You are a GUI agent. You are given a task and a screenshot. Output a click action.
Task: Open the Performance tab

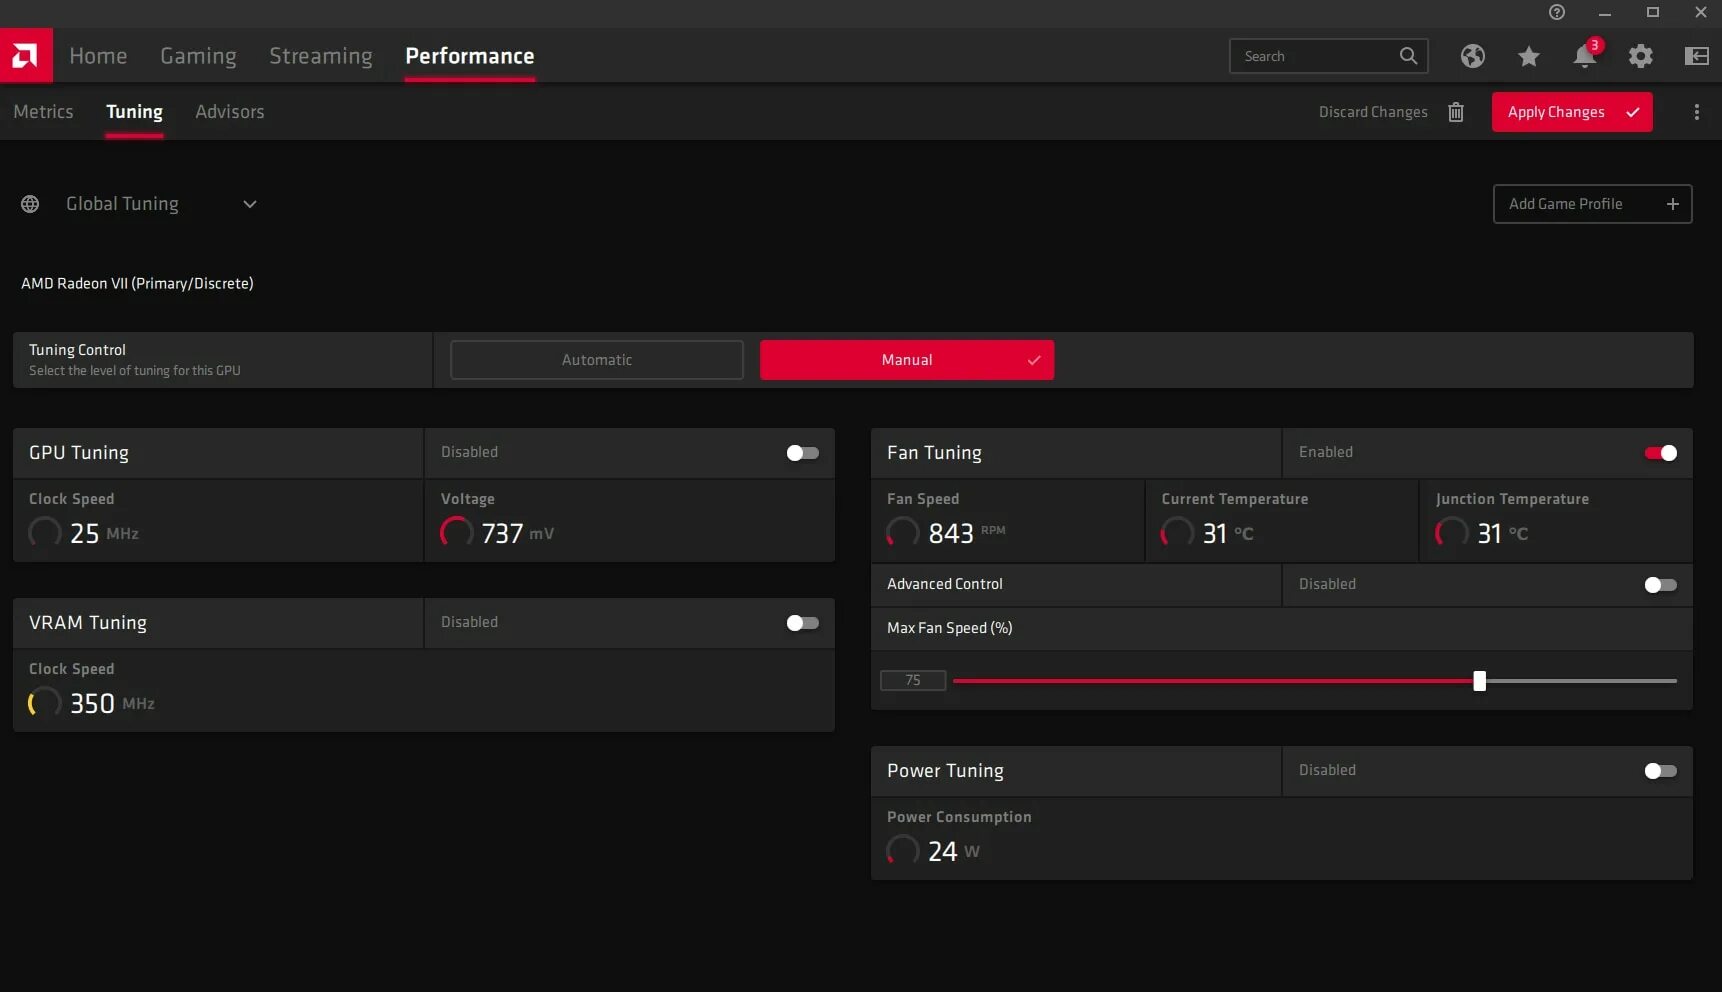470,56
